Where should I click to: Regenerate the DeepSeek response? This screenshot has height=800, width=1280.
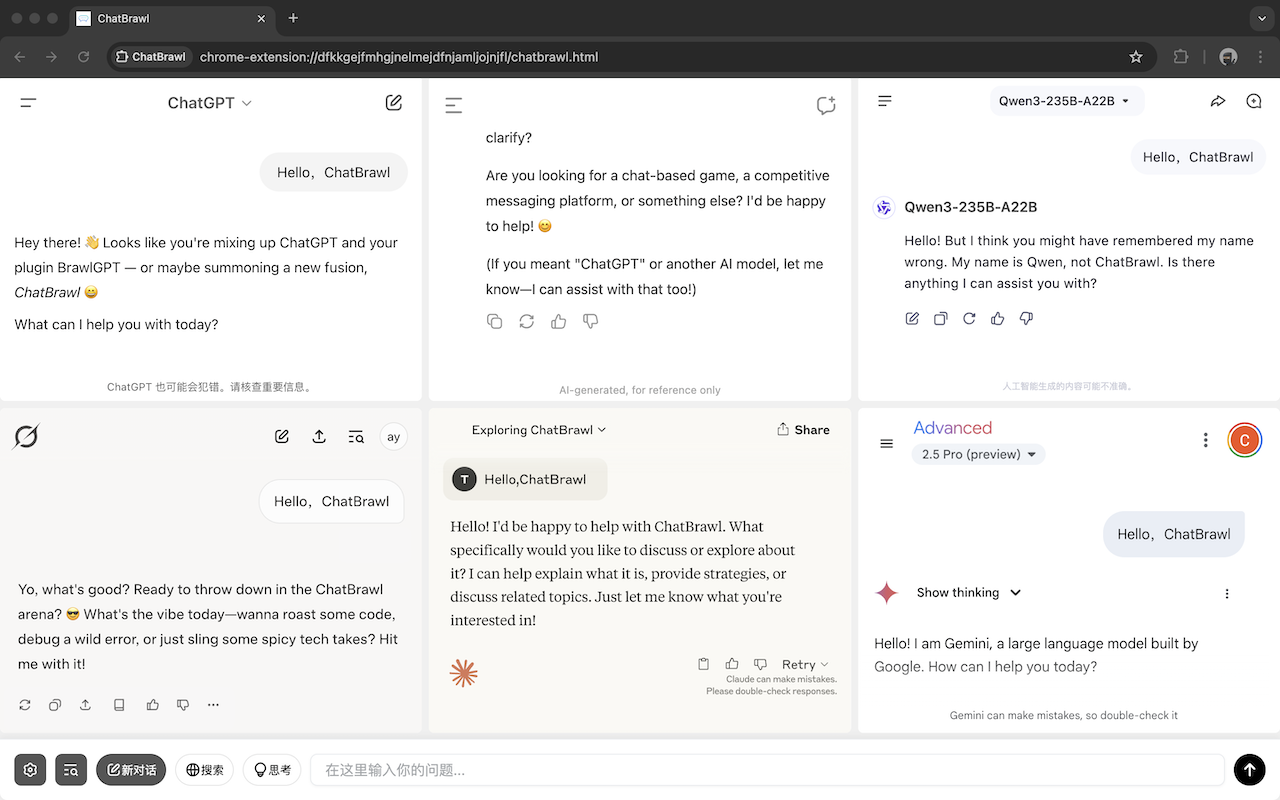(527, 321)
